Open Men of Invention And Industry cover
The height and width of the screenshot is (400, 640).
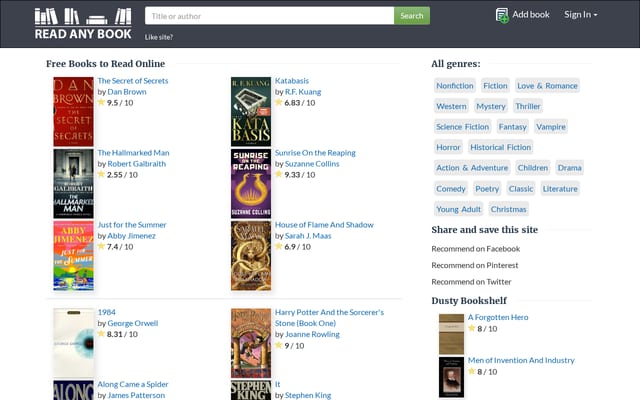click(451, 377)
